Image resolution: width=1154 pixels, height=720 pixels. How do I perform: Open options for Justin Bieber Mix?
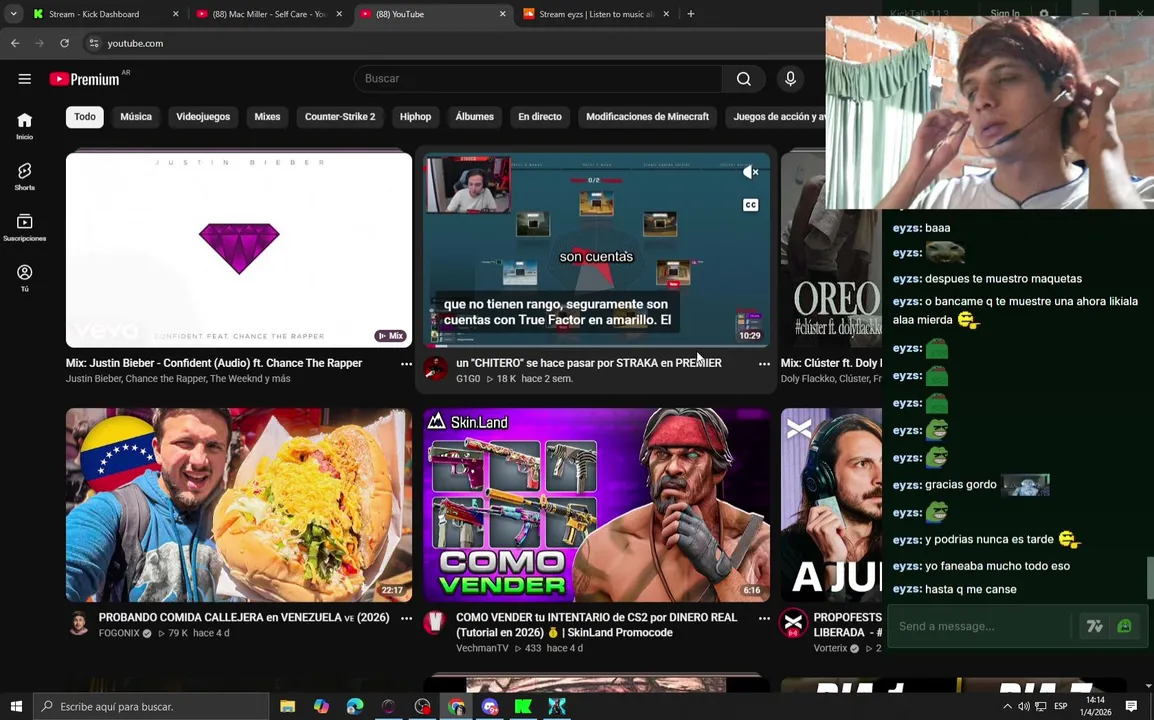[406, 364]
